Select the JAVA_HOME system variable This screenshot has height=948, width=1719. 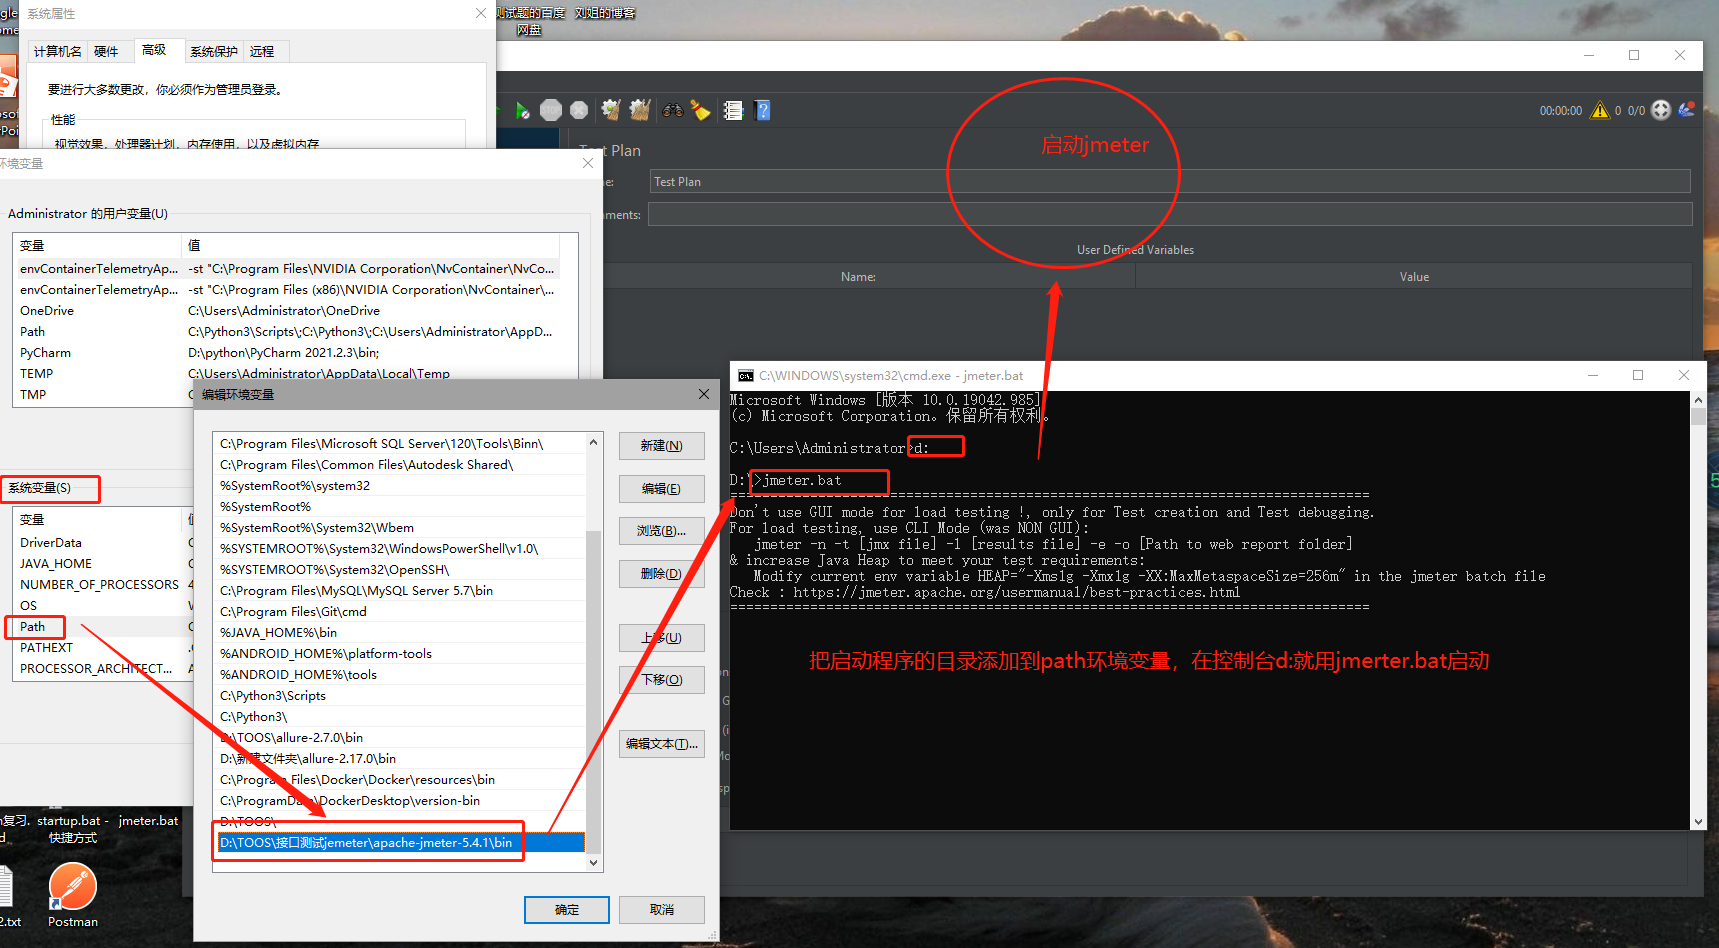pos(104,564)
